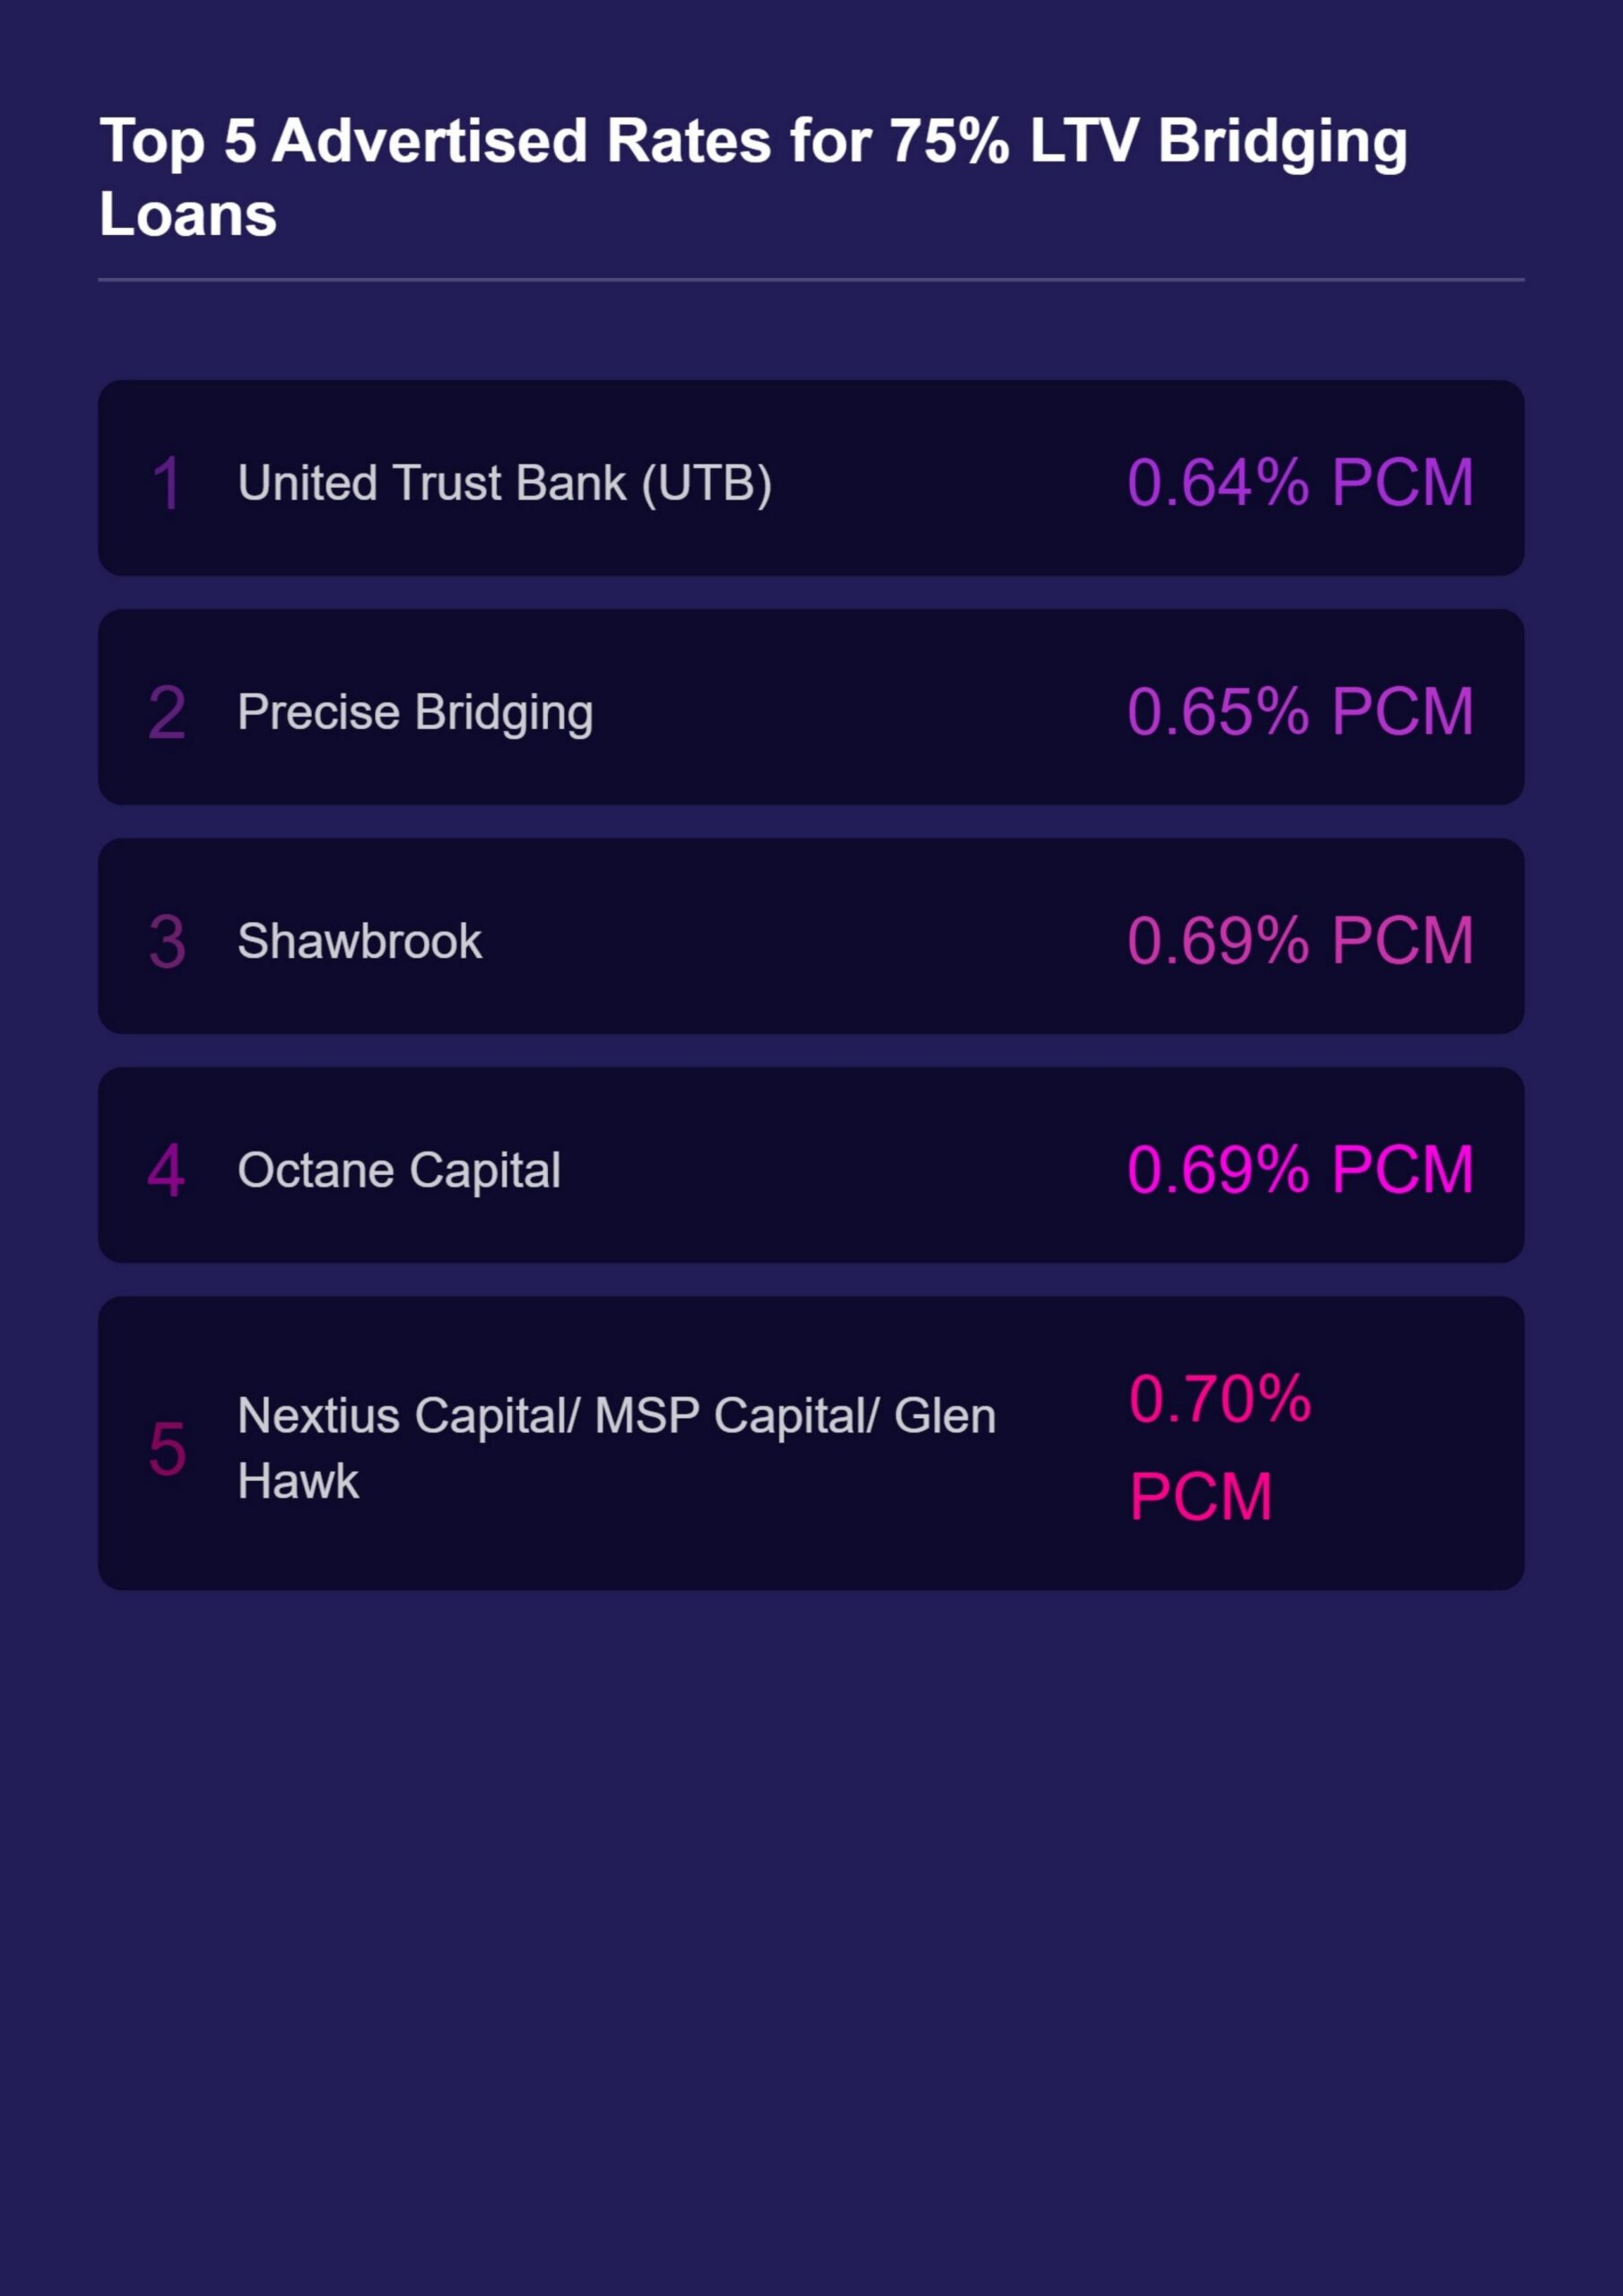Click the divider line under the title
This screenshot has width=1623, height=2296.
click(811, 280)
